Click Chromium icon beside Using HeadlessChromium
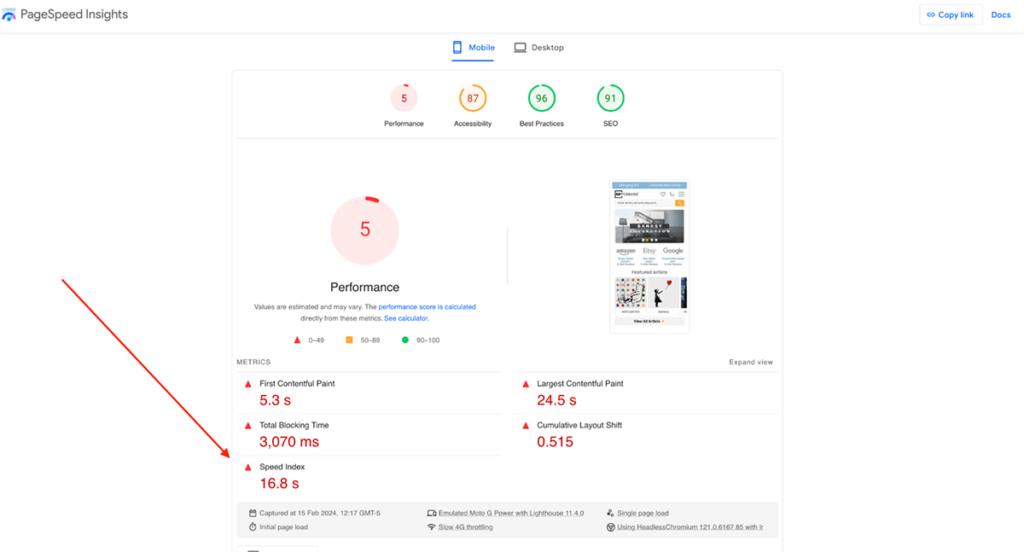 click(x=611, y=527)
